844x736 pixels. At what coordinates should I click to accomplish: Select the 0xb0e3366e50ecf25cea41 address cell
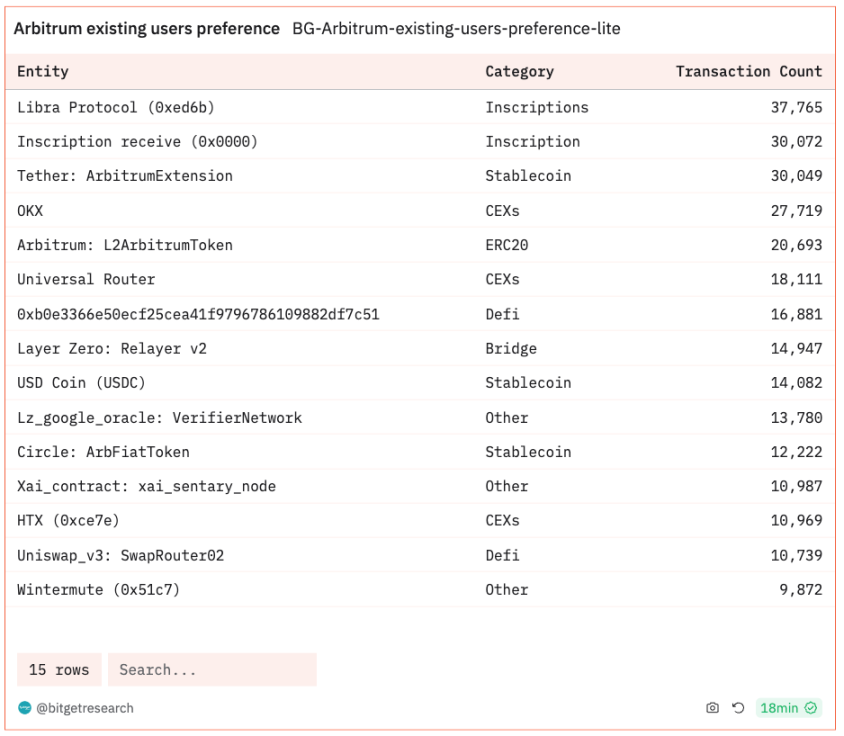[x=198, y=314]
